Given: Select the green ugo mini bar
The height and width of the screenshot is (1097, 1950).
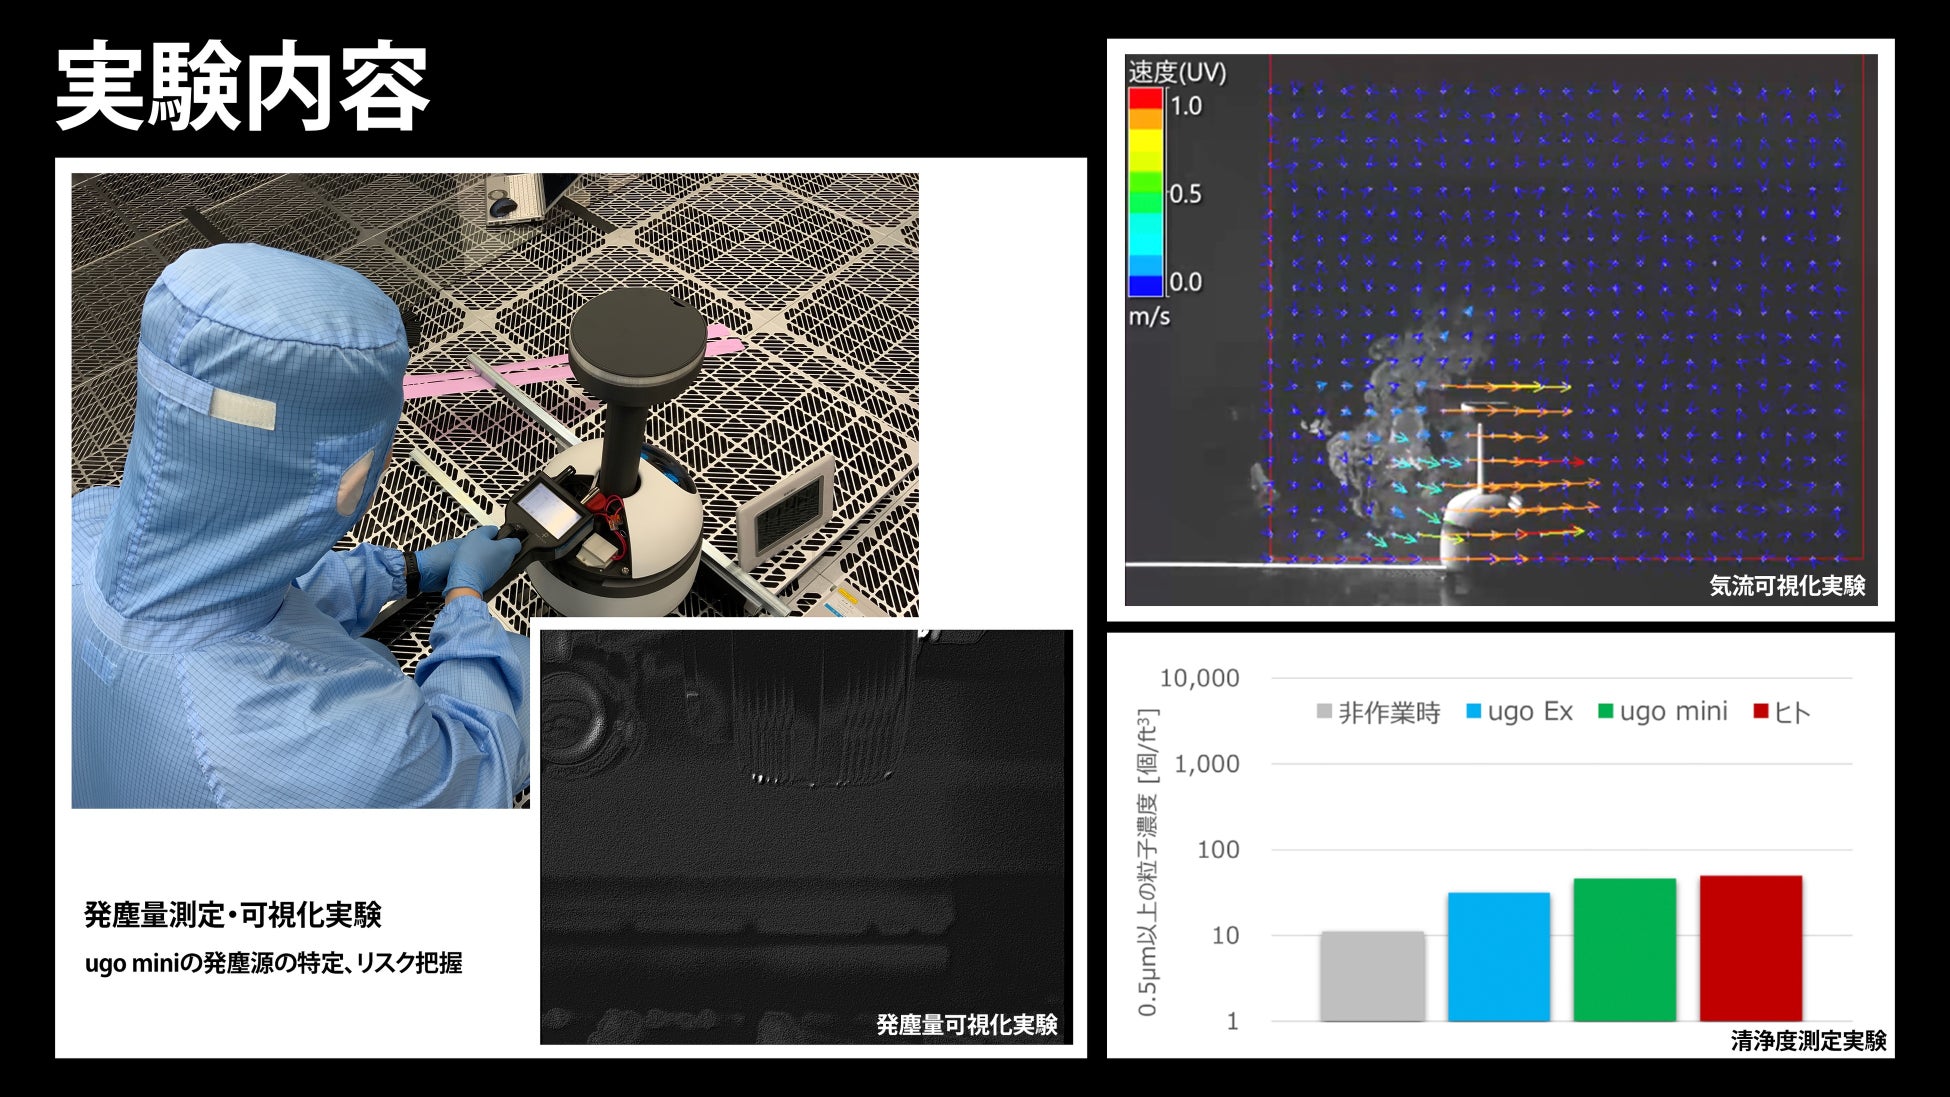Looking at the screenshot, I should [1624, 950].
